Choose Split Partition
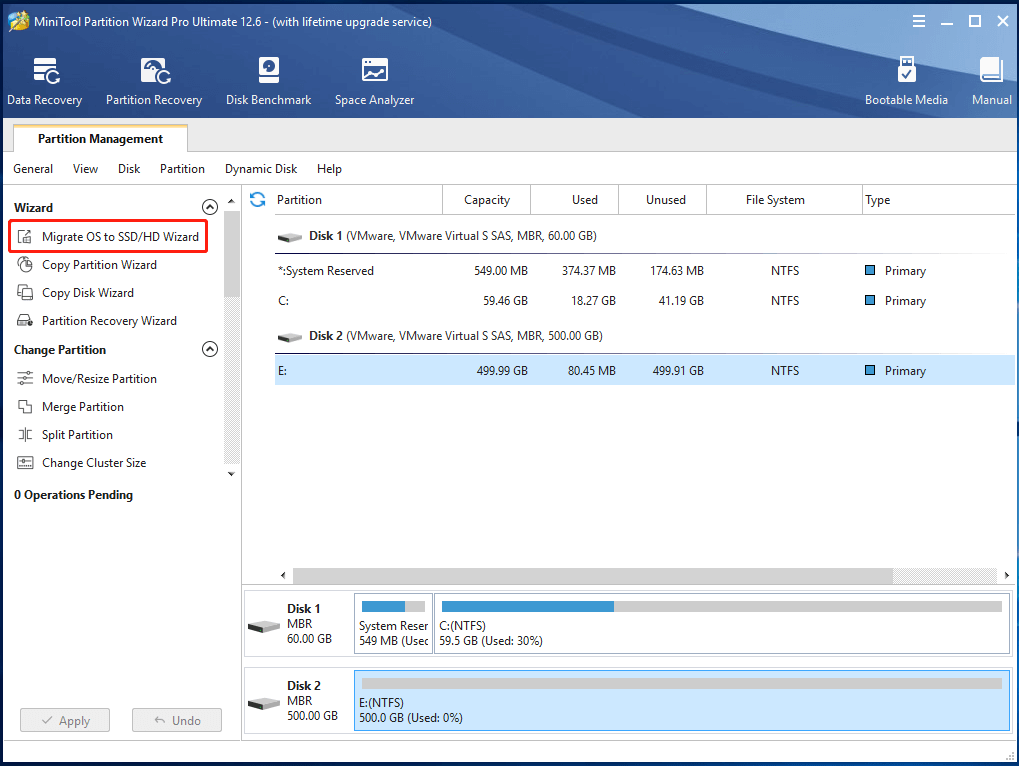Image resolution: width=1019 pixels, height=766 pixels. (77, 435)
